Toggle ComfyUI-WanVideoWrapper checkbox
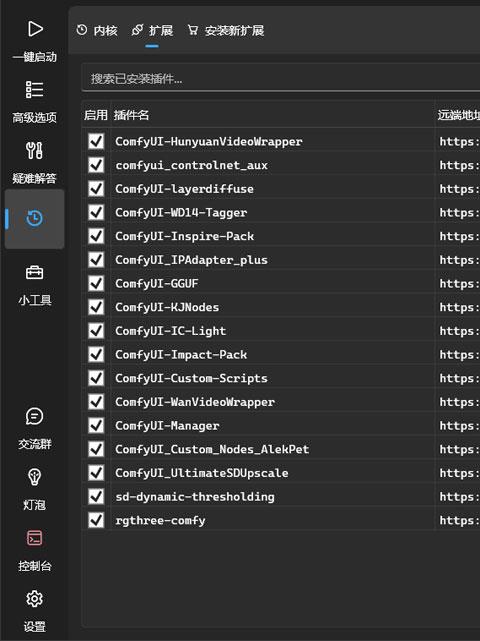The width and height of the screenshot is (480, 641). click(96, 402)
